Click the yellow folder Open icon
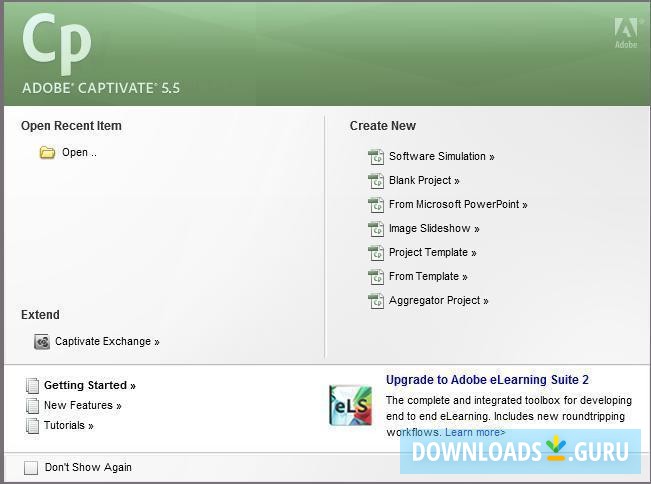Screen dimensions: 651x484 [x=47, y=153]
